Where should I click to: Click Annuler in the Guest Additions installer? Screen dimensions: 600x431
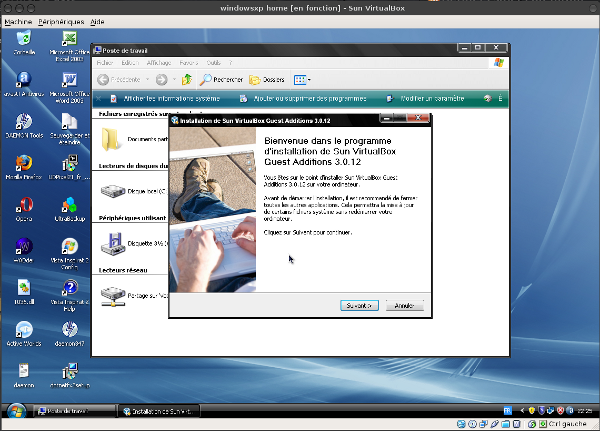pyautogui.click(x=404, y=305)
